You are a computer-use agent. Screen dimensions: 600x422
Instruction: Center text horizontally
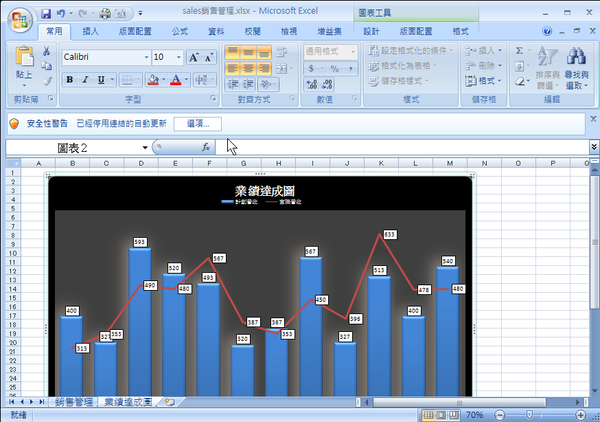[248, 68]
